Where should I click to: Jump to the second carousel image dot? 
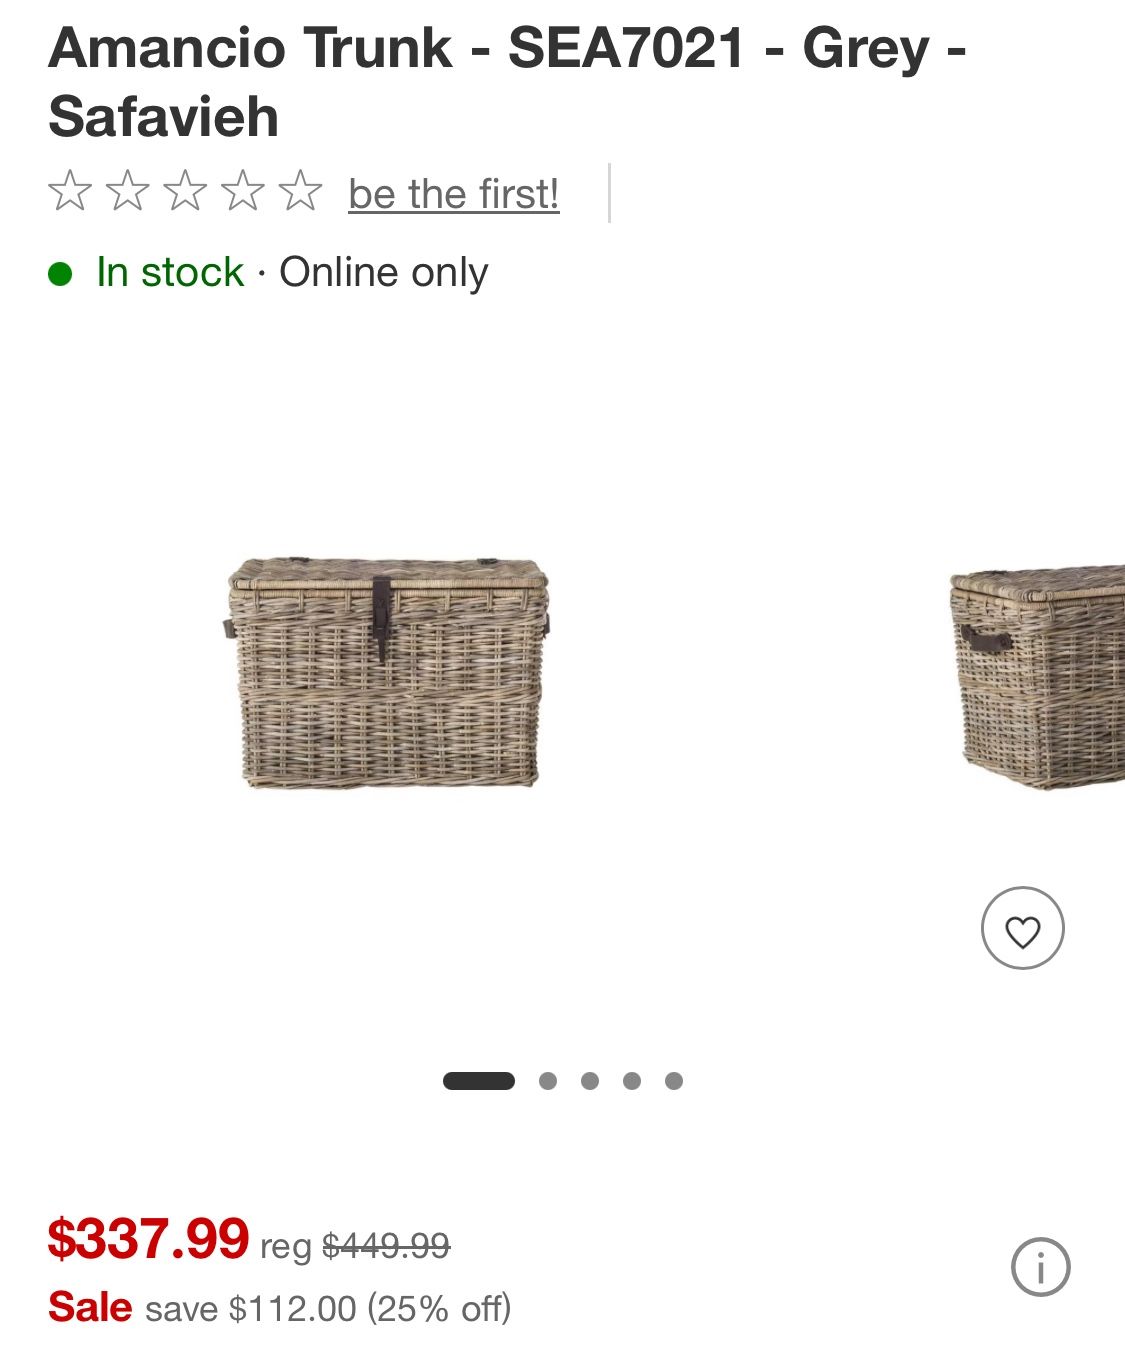tap(548, 1081)
